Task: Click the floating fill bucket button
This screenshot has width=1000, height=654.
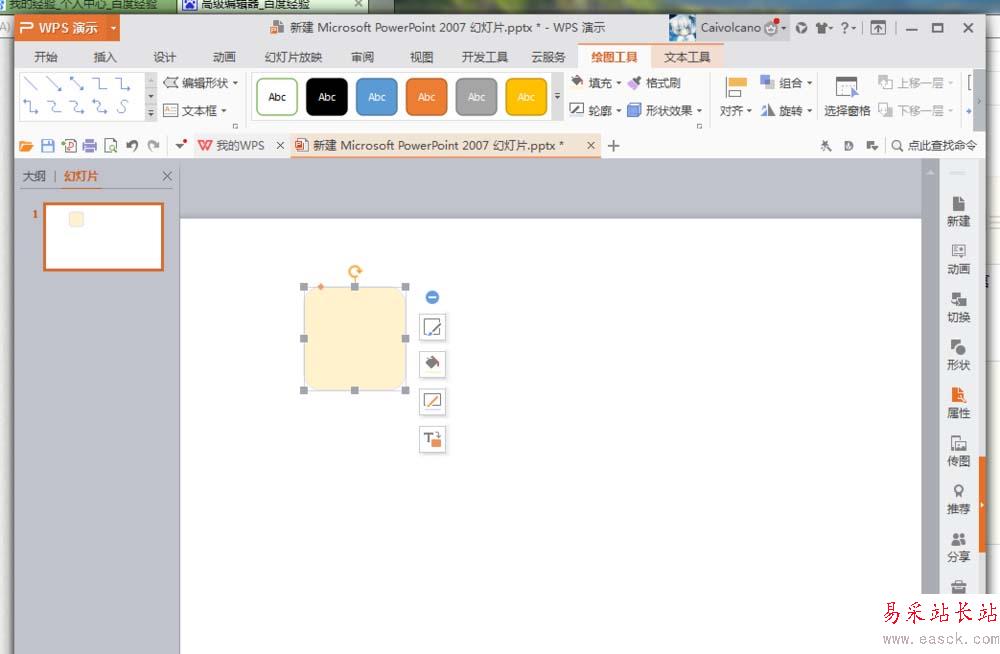Action: (432, 364)
